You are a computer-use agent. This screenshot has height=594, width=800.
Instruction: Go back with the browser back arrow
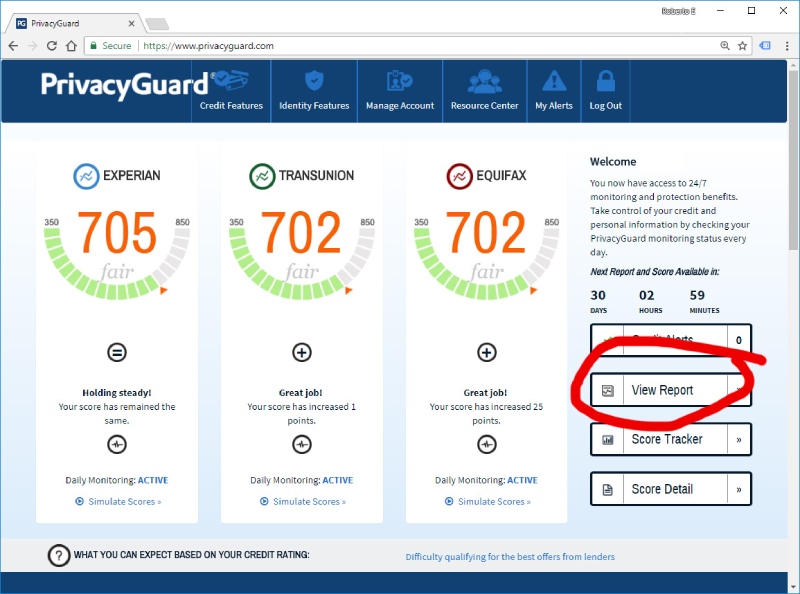[13, 46]
